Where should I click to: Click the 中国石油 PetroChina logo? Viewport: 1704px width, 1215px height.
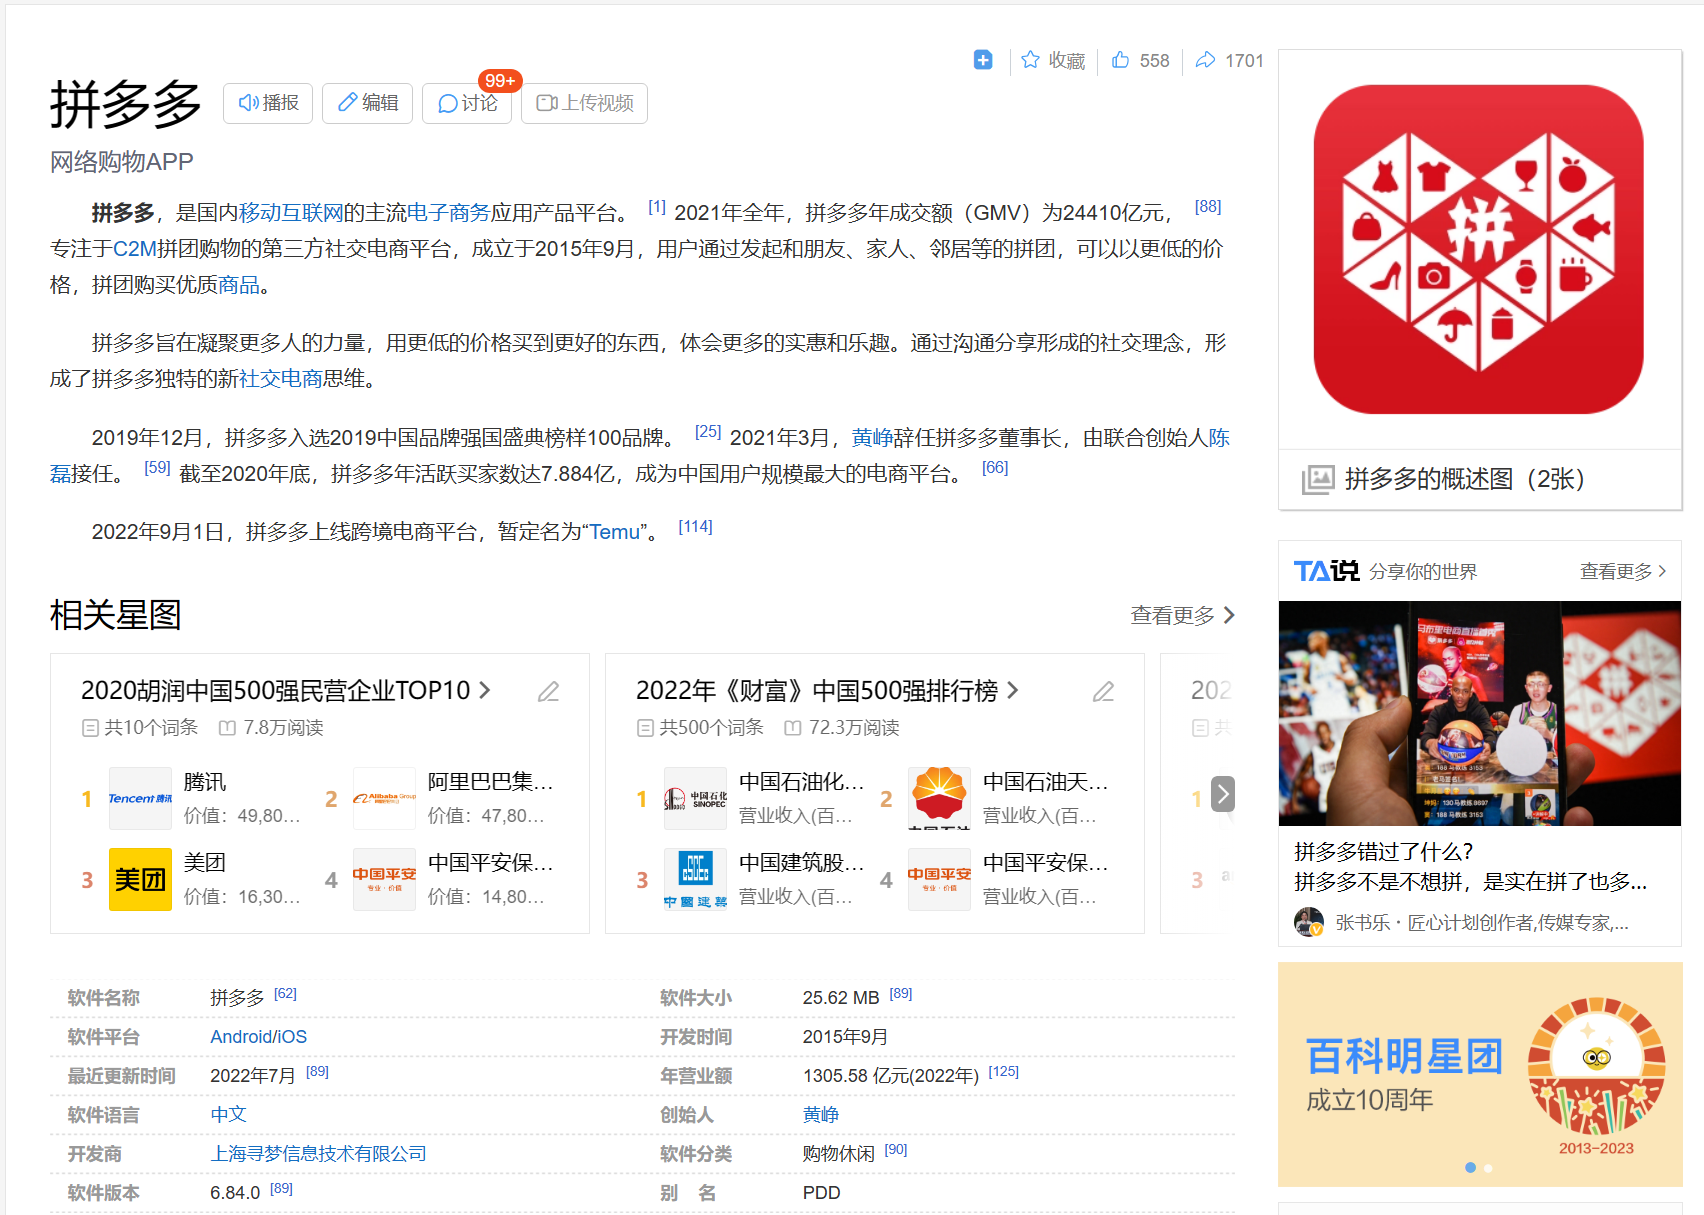(939, 798)
